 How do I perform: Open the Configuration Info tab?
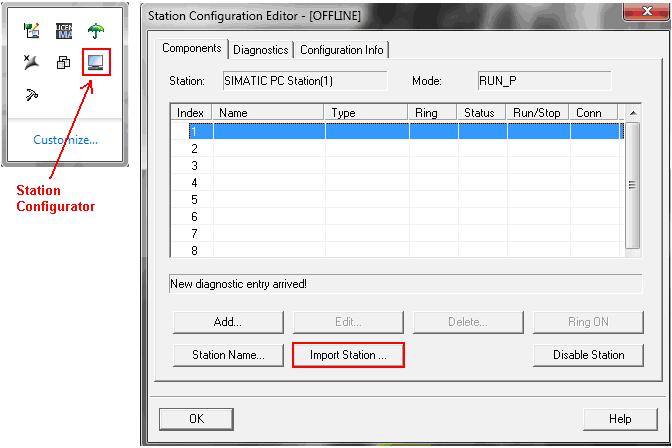(x=342, y=50)
